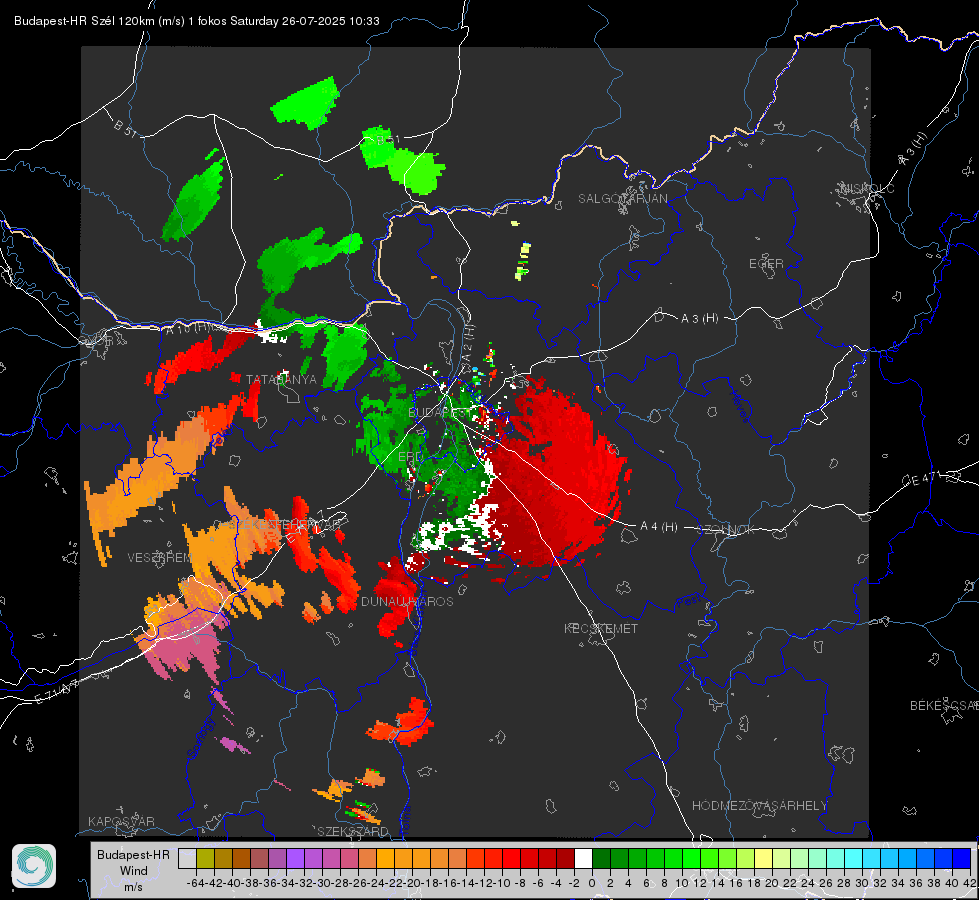Click the deep blue swatch between 40 and 42
The image size is (979, 900).
point(962,858)
